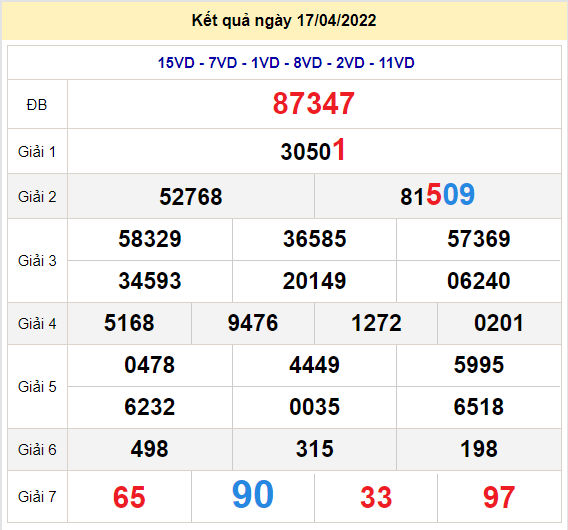
Task: Select the blue Giải 7 number 90
Action: [x=252, y=494]
